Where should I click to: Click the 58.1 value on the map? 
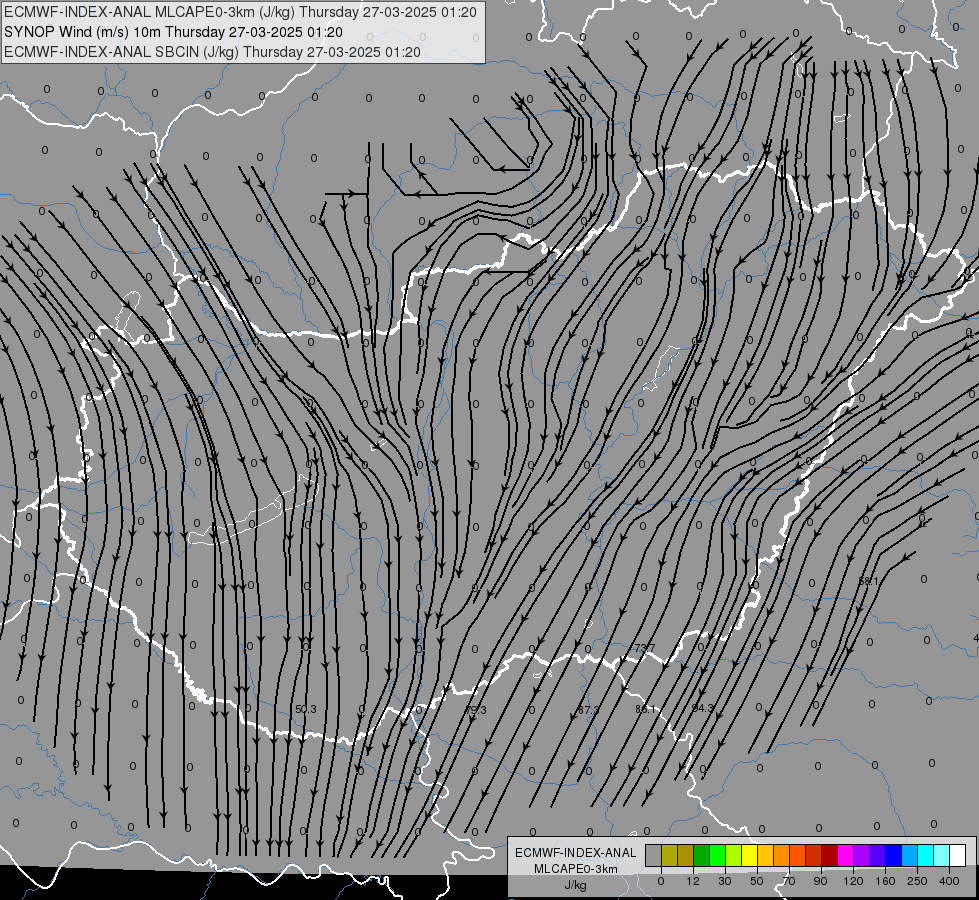click(x=868, y=581)
